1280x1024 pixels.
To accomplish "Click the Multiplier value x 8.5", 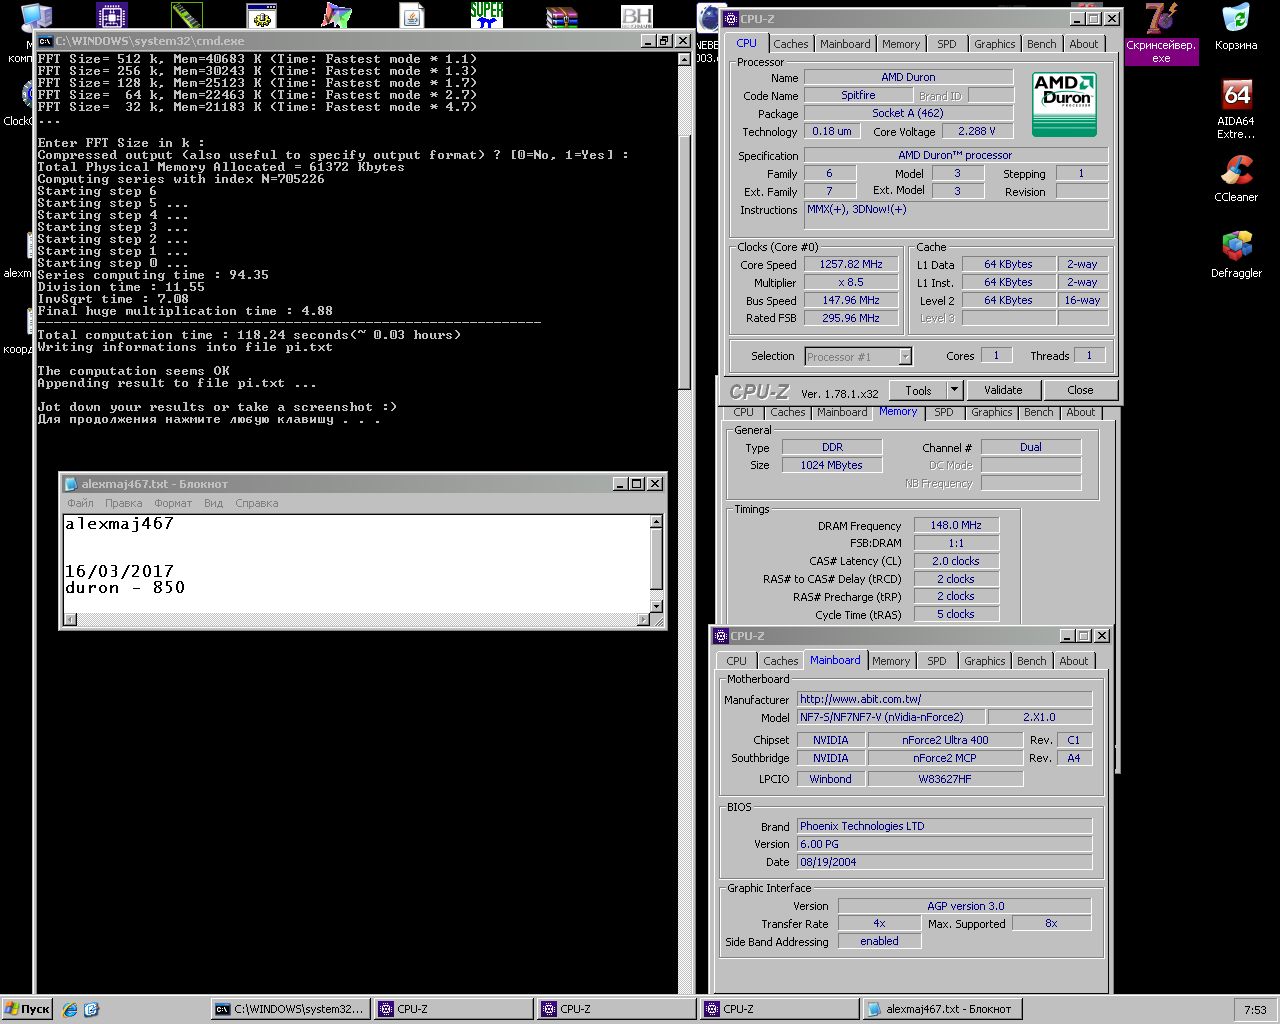I will click(x=850, y=283).
